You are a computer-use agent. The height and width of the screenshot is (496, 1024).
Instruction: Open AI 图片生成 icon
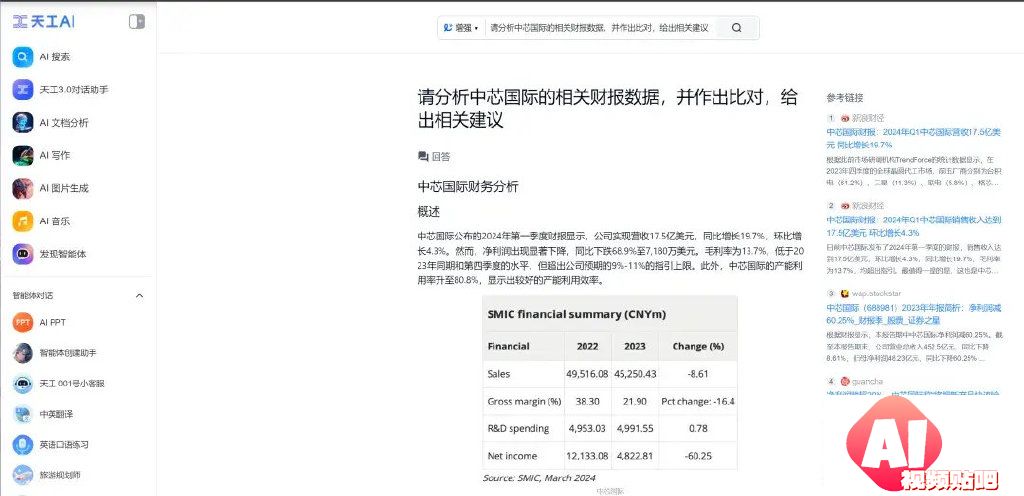coord(23,188)
